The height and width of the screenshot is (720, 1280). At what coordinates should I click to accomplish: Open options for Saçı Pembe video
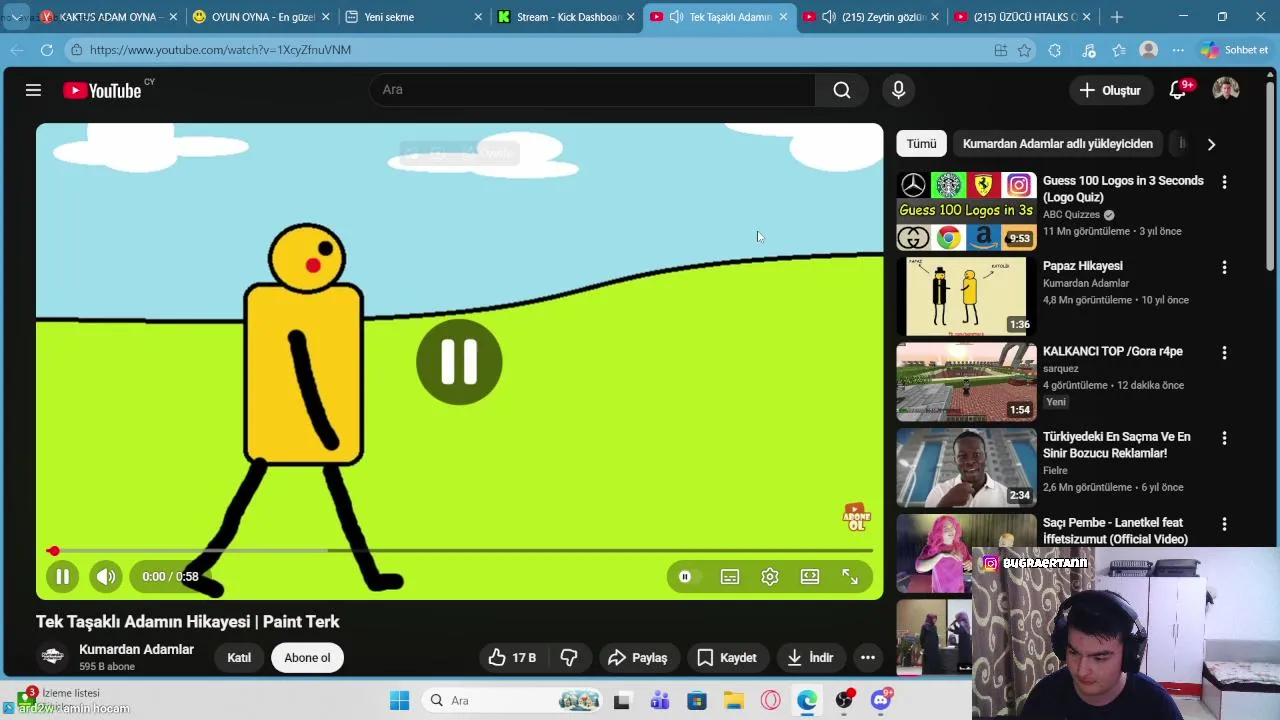click(x=1224, y=524)
